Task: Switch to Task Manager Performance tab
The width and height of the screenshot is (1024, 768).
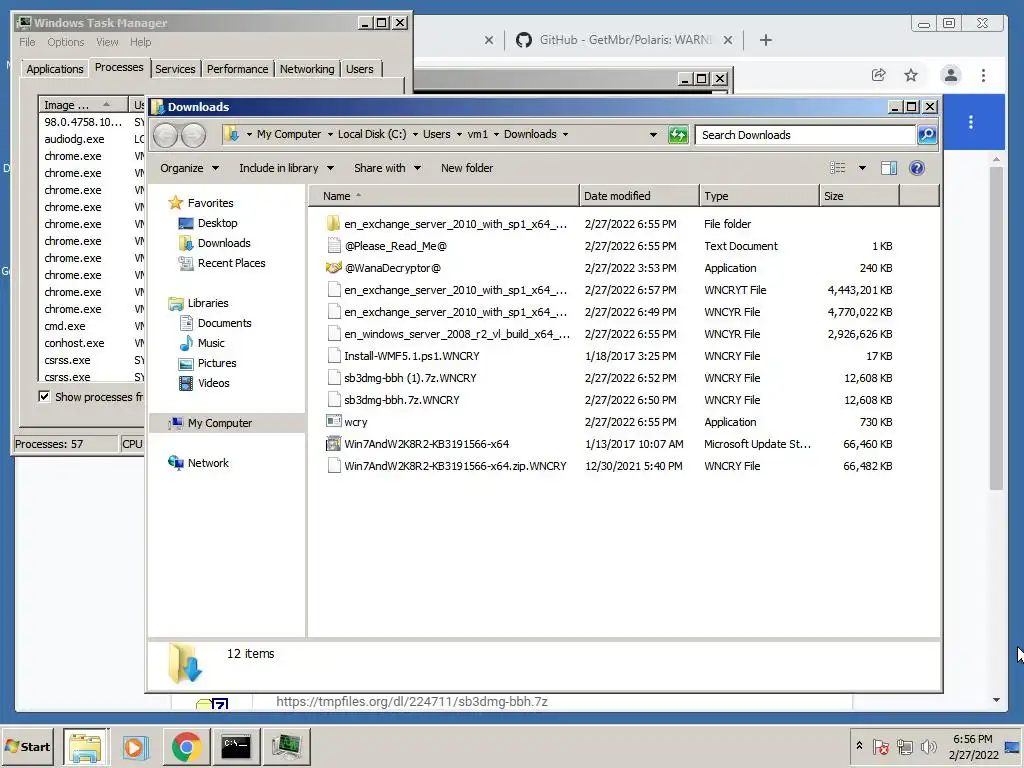Action: [237, 69]
